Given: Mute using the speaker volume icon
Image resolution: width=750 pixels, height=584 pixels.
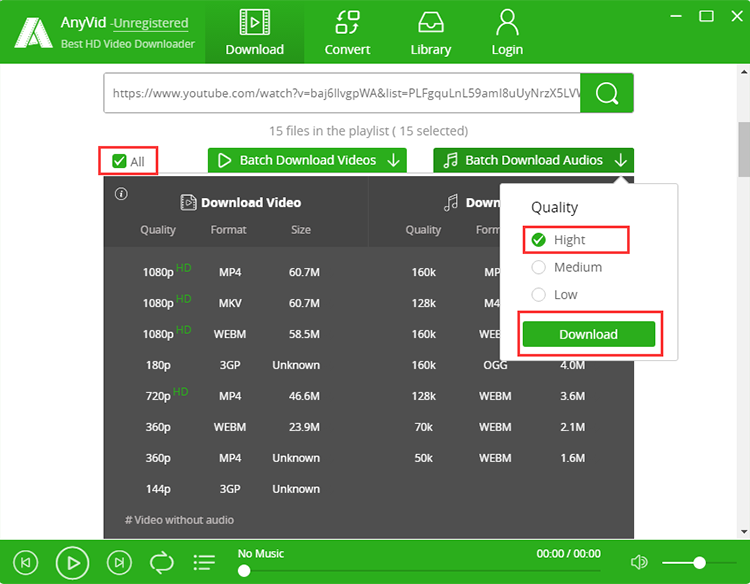Looking at the screenshot, I should coord(639,562).
